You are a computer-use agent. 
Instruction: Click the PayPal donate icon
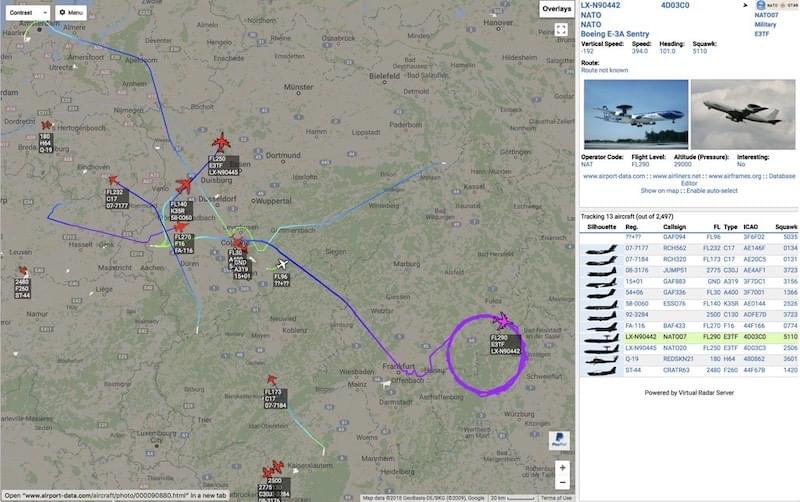click(x=559, y=440)
